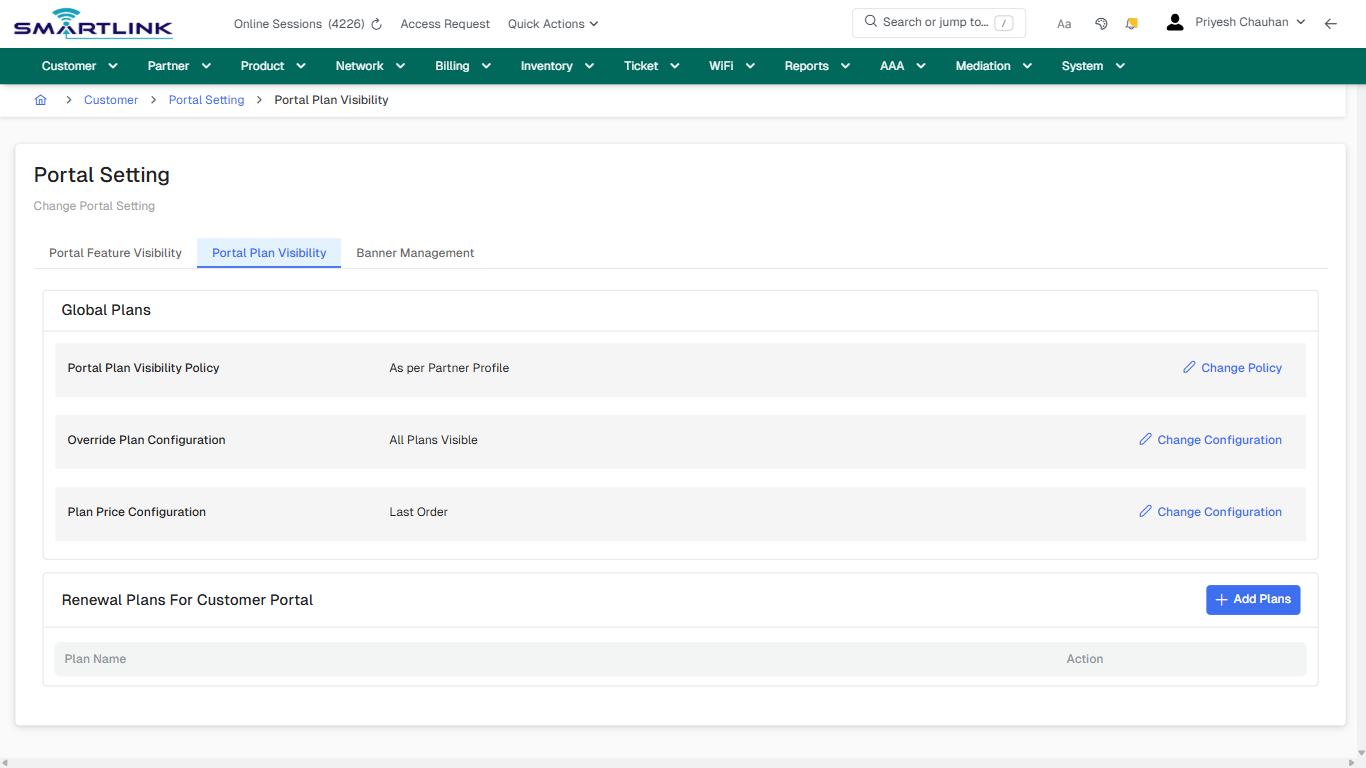The image size is (1366, 768).
Task: Go home using the breadcrumb house icon
Action: 40,100
